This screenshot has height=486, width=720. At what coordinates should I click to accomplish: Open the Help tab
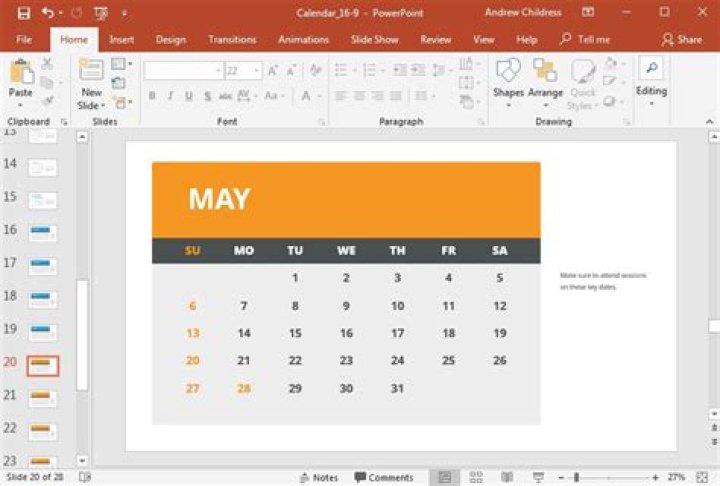pyautogui.click(x=526, y=40)
